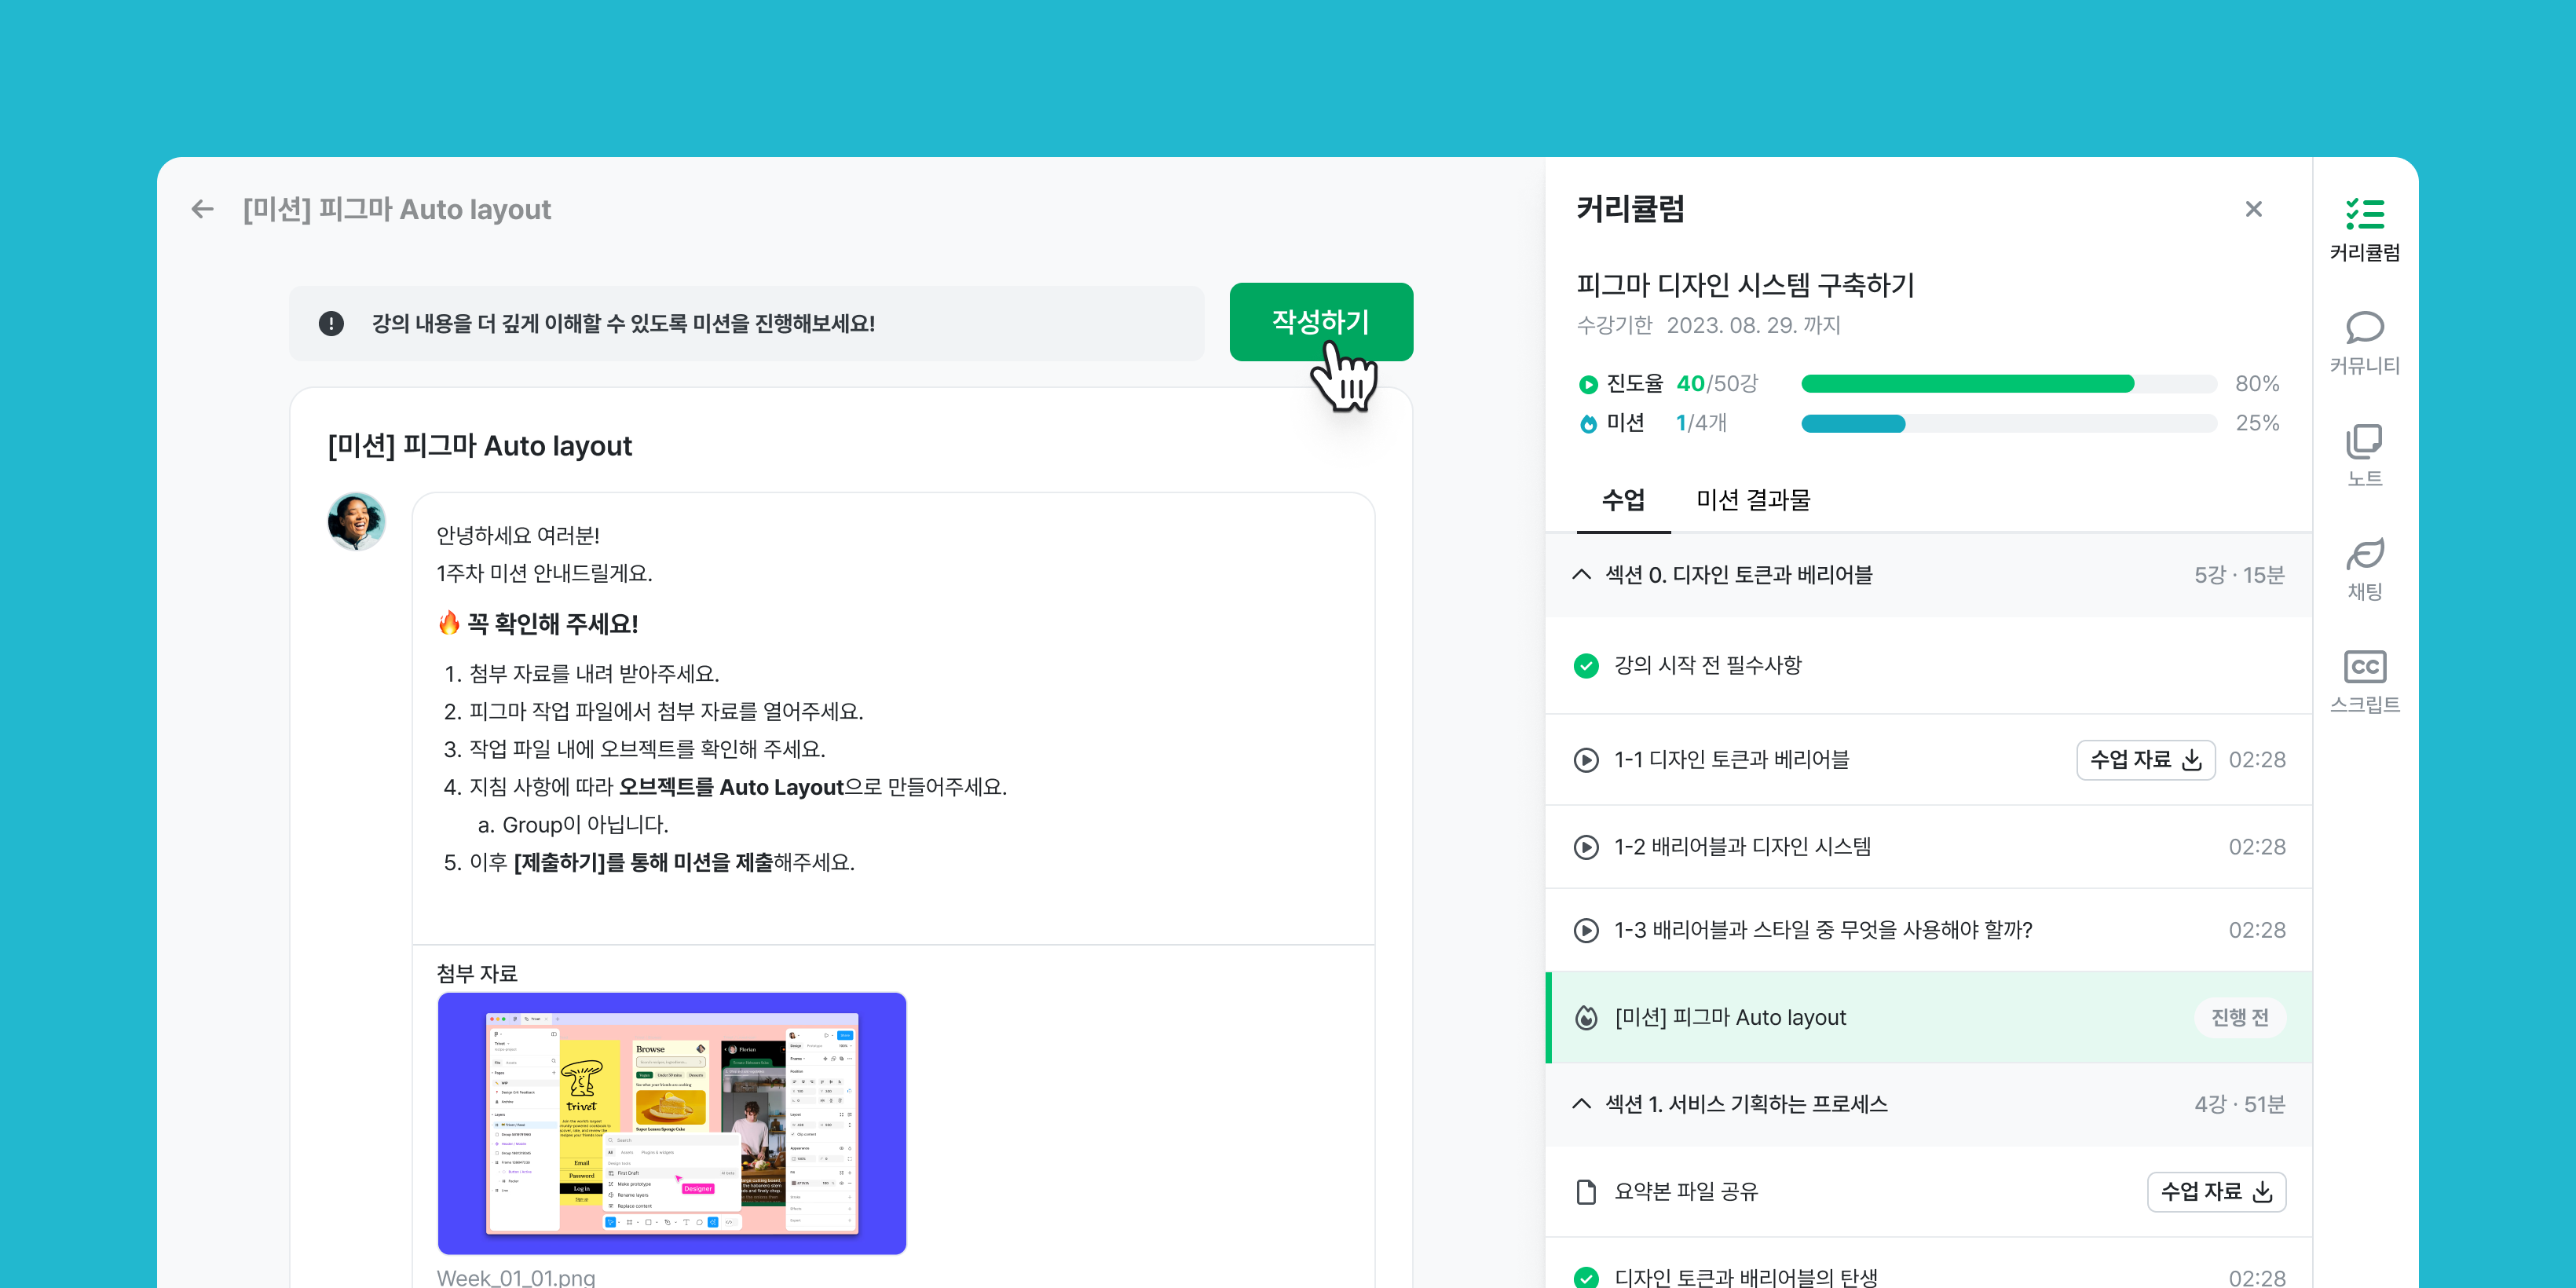The image size is (2576, 1288).
Task: Download 수업 자료 for 요약본 파일 공유
Action: point(2216,1192)
